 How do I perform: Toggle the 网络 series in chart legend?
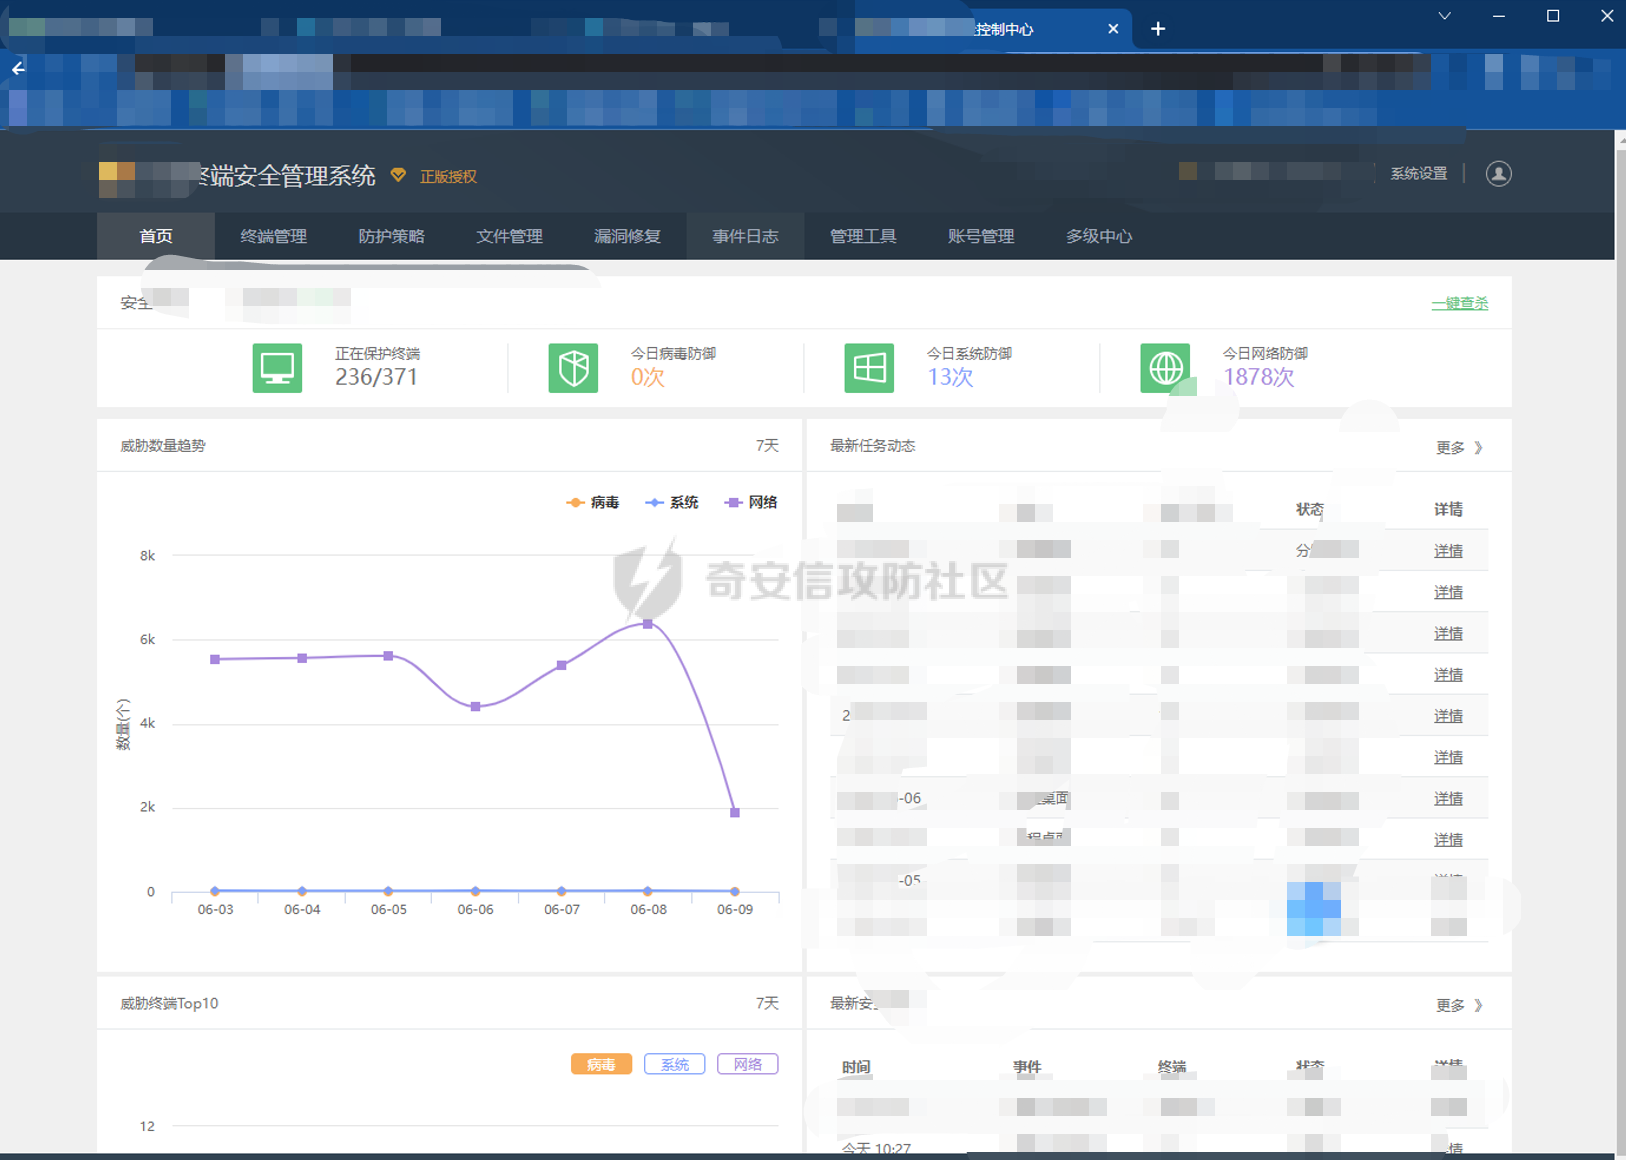click(750, 502)
